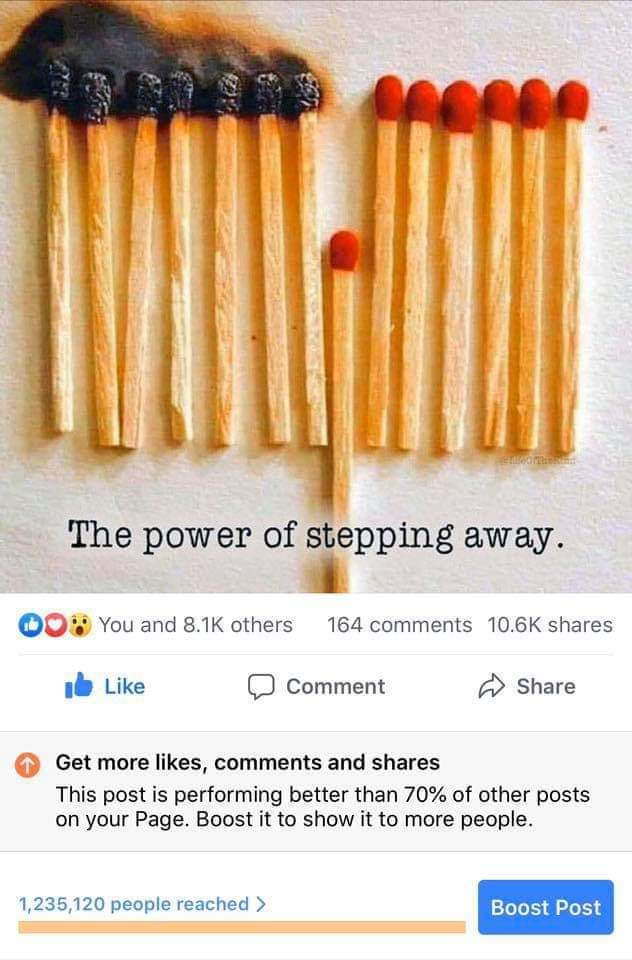
Task: View the 164 comments
Action: click(399, 625)
